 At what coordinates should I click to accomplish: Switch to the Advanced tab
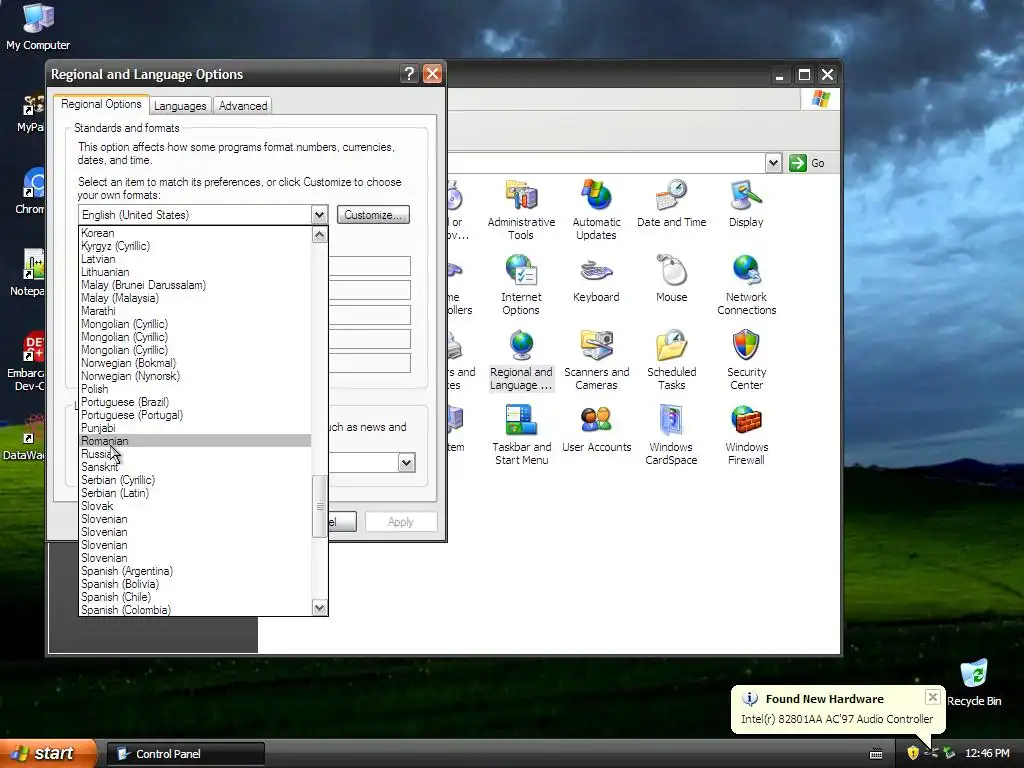(243, 106)
